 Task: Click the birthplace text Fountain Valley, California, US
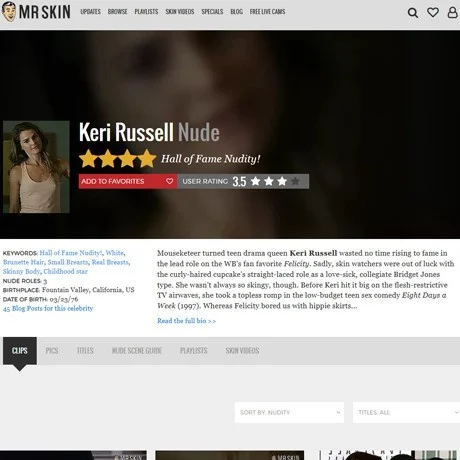click(x=88, y=290)
